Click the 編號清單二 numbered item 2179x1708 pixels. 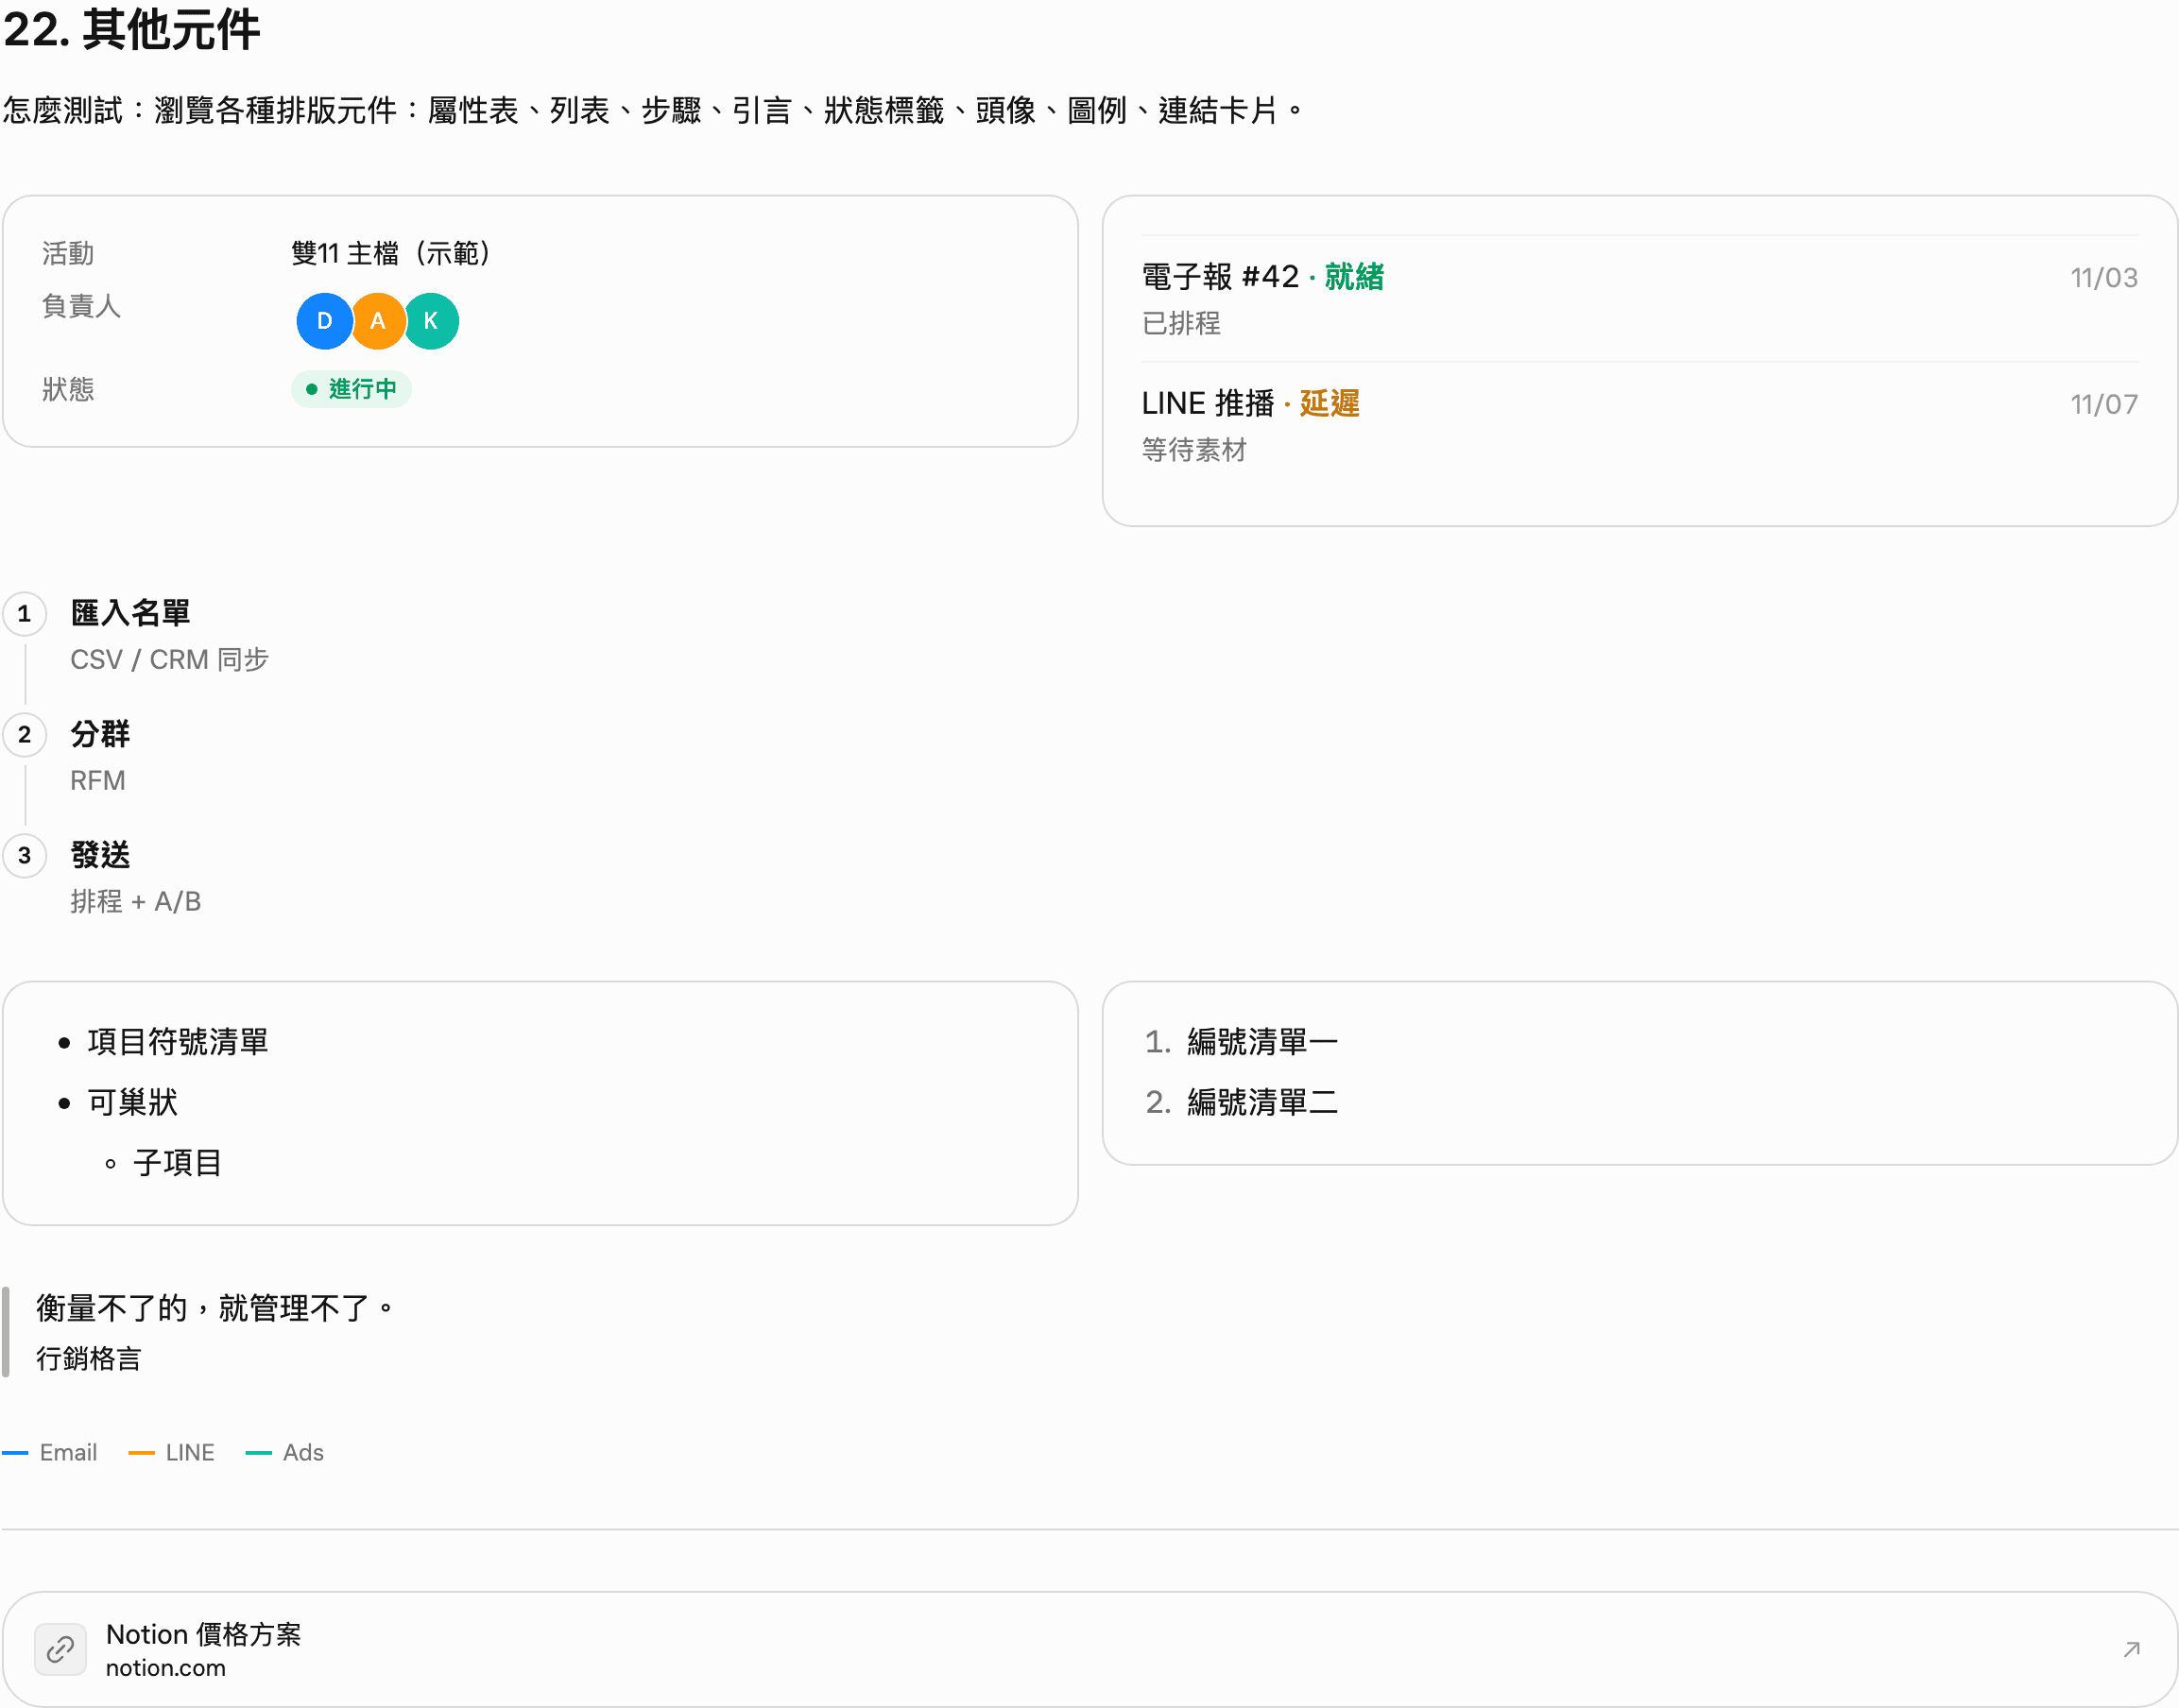tap(1262, 1103)
